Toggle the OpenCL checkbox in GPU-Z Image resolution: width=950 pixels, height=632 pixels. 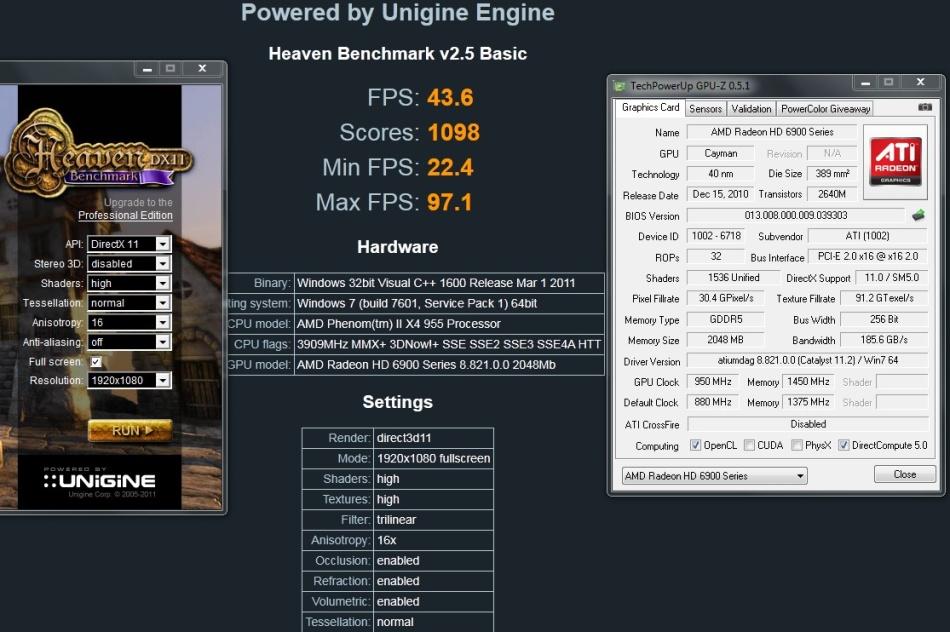coord(695,445)
